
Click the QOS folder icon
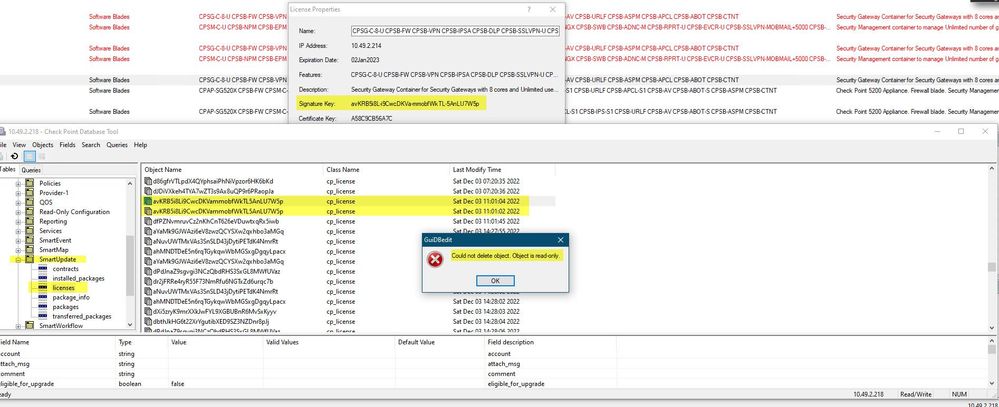coord(30,203)
